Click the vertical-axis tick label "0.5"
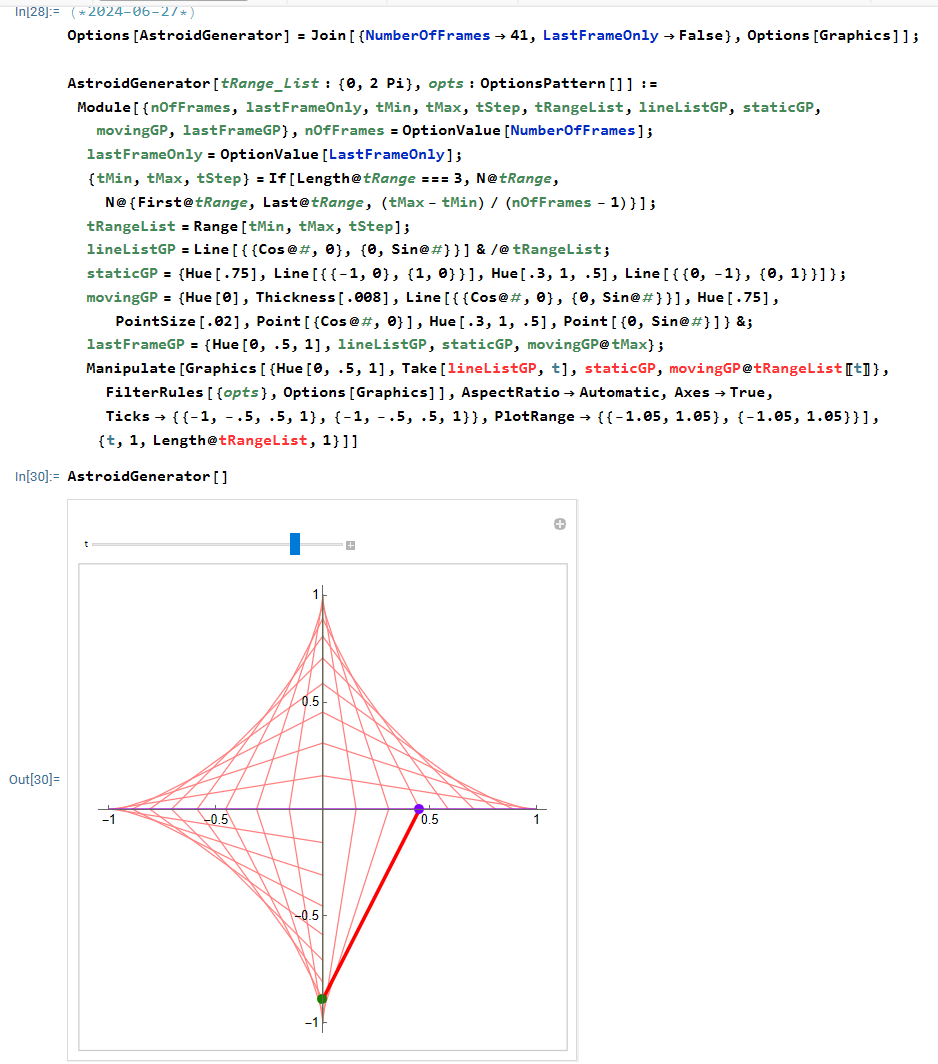This screenshot has width=938, height=1064. point(310,702)
